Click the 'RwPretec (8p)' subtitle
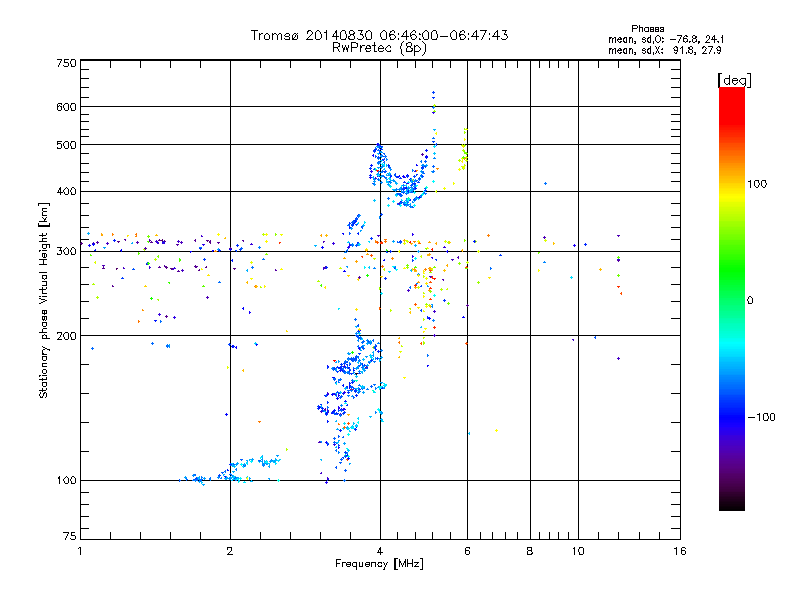The width and height of the screenshot is (800, 600). (379, 48)
